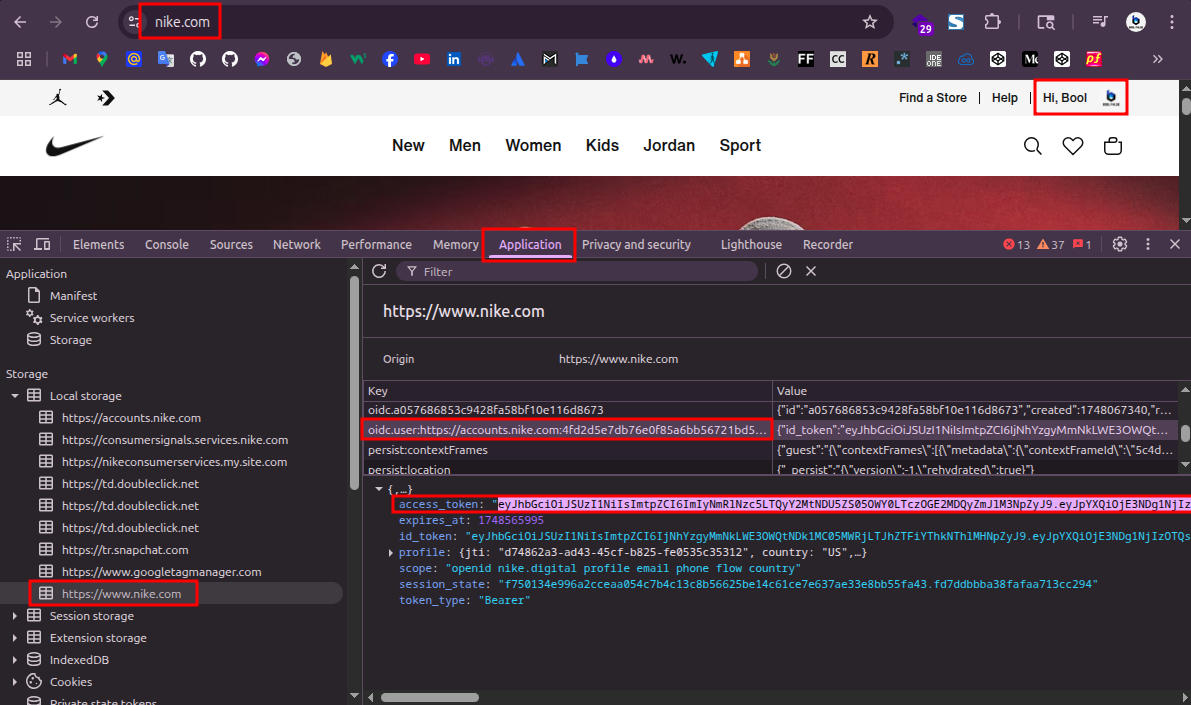Open the Kids menu on Nike

coord(602,146)
